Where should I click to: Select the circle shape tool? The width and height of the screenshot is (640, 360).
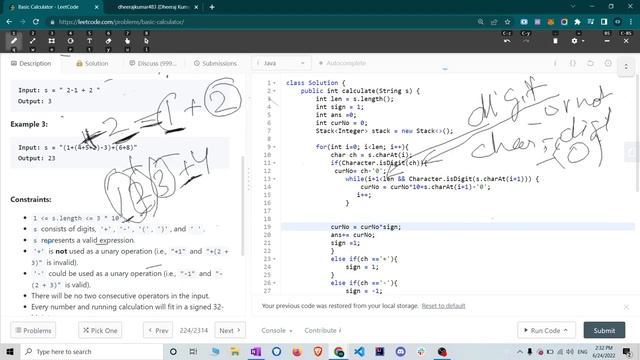click(x=70, y=41)
